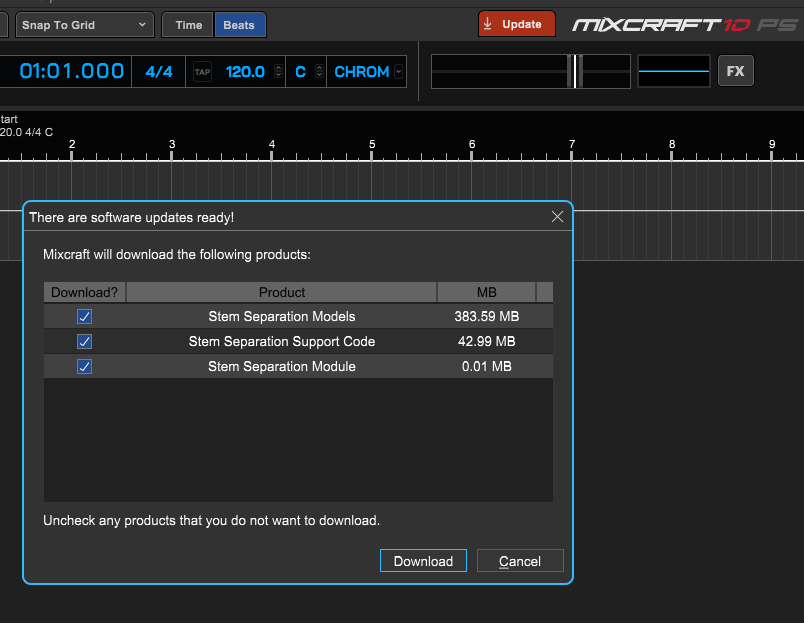Select the Stem Separation Support Code text
The width and height of the screenshot is (804, 623).
point(282,341)
